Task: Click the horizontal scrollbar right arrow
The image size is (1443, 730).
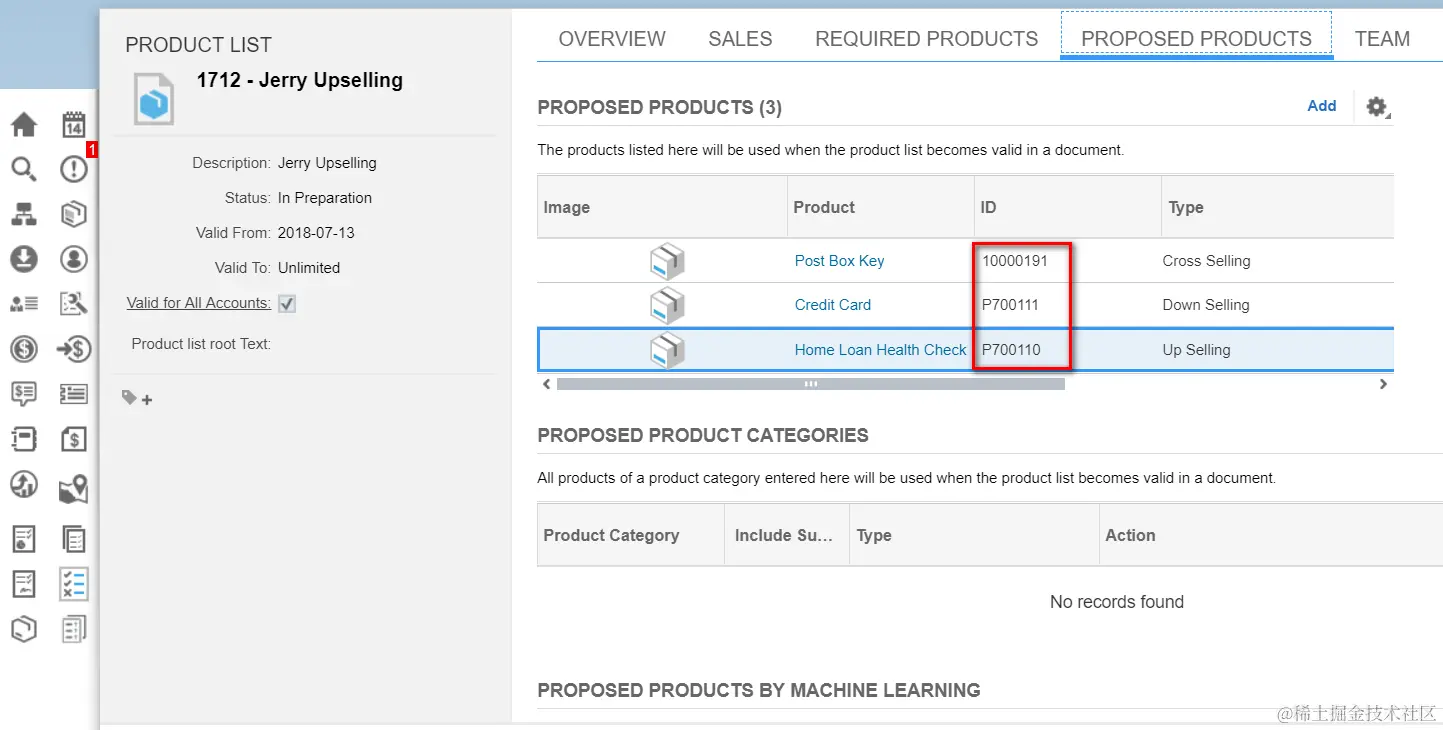Action: 1383,384
